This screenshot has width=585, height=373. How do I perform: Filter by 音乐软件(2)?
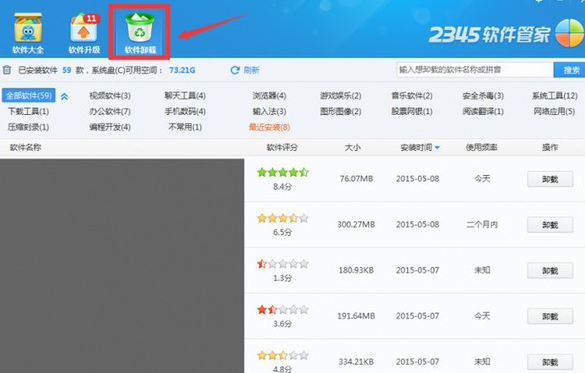412,96
